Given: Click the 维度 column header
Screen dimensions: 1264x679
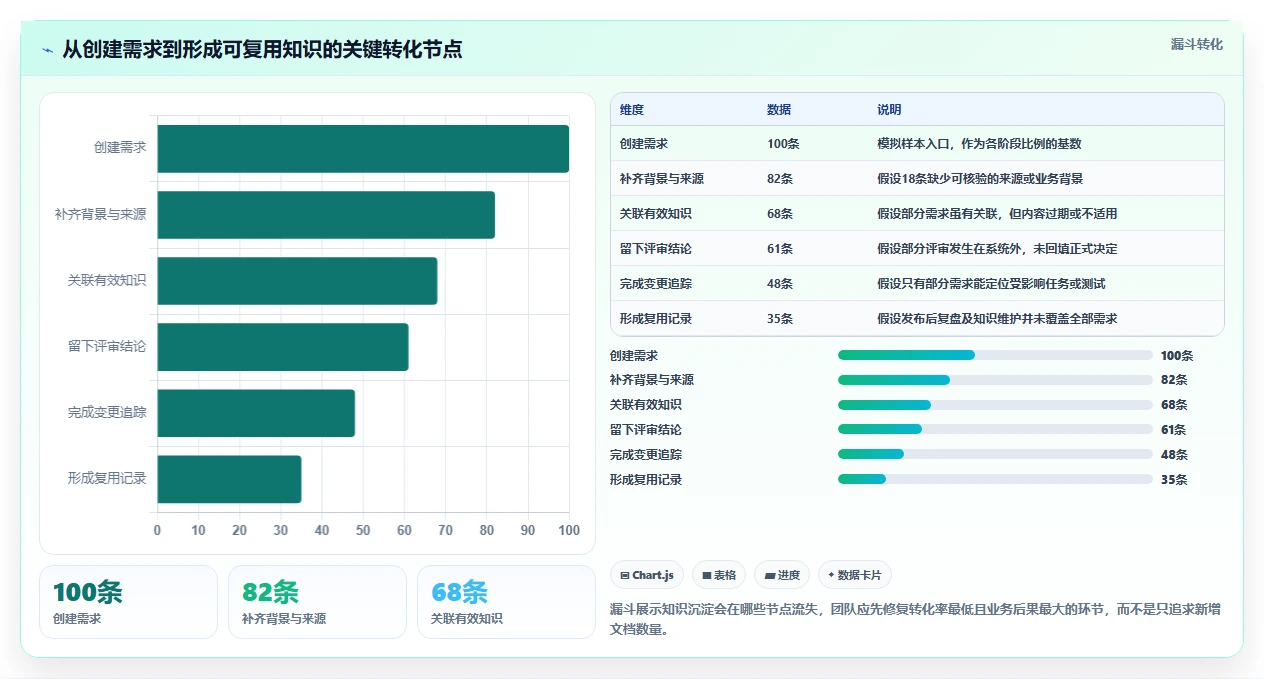Looking at the screenshot, I should coord(632,109).
